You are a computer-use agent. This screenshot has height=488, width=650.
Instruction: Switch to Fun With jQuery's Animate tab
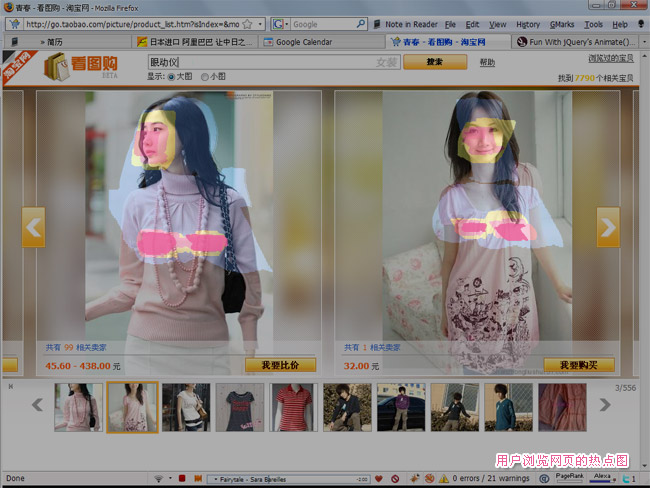(x=576, y=42)
